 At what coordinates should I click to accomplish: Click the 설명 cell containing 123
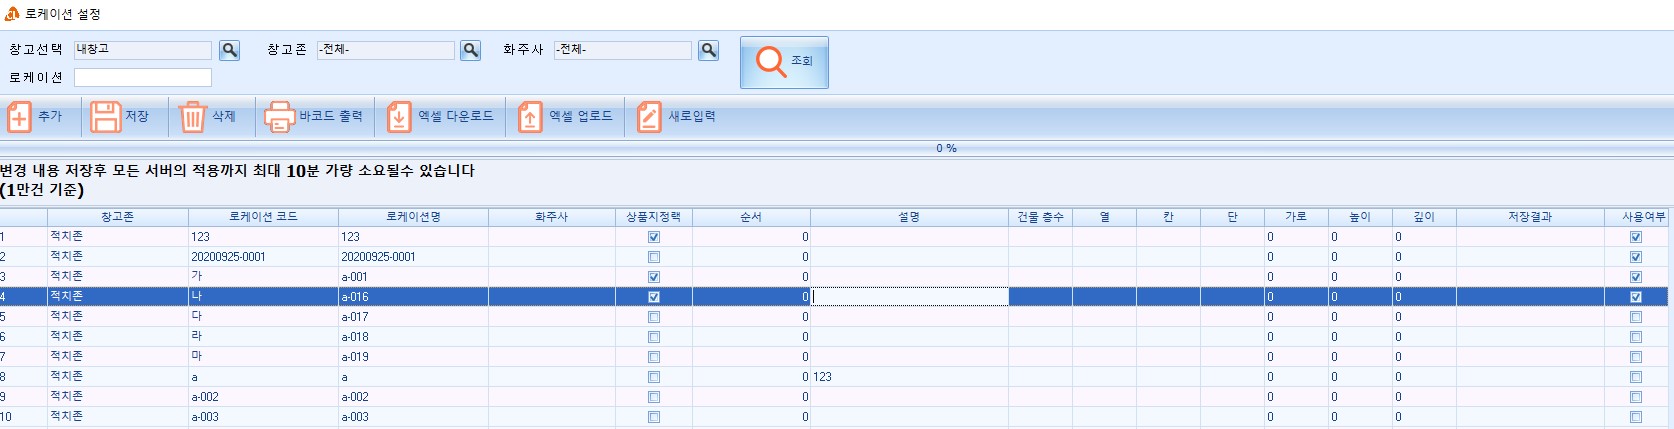tap(908, 377)
